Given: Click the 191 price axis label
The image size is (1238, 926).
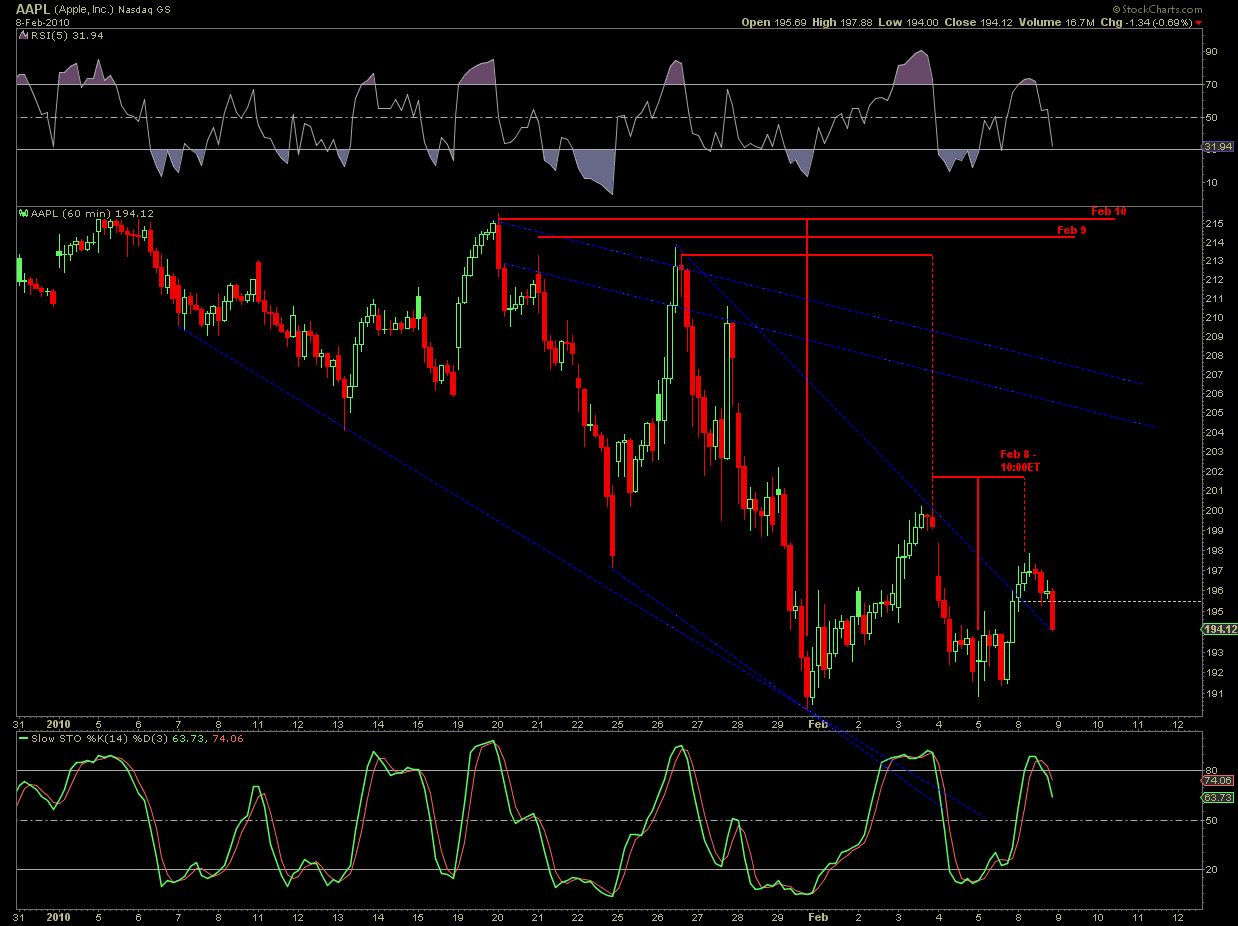Looking at the screenshot, I should (1212, 694).
